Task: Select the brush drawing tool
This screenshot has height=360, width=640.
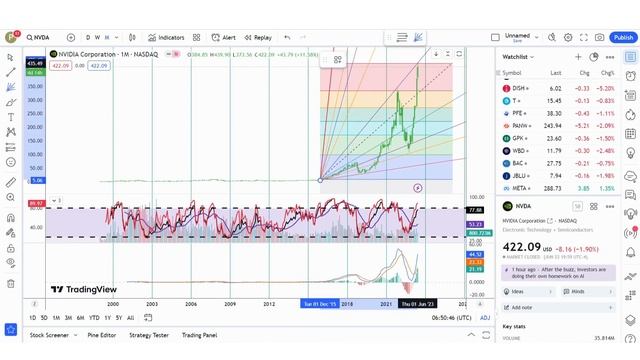Action: pyautogui.click(x=11, y=102)
